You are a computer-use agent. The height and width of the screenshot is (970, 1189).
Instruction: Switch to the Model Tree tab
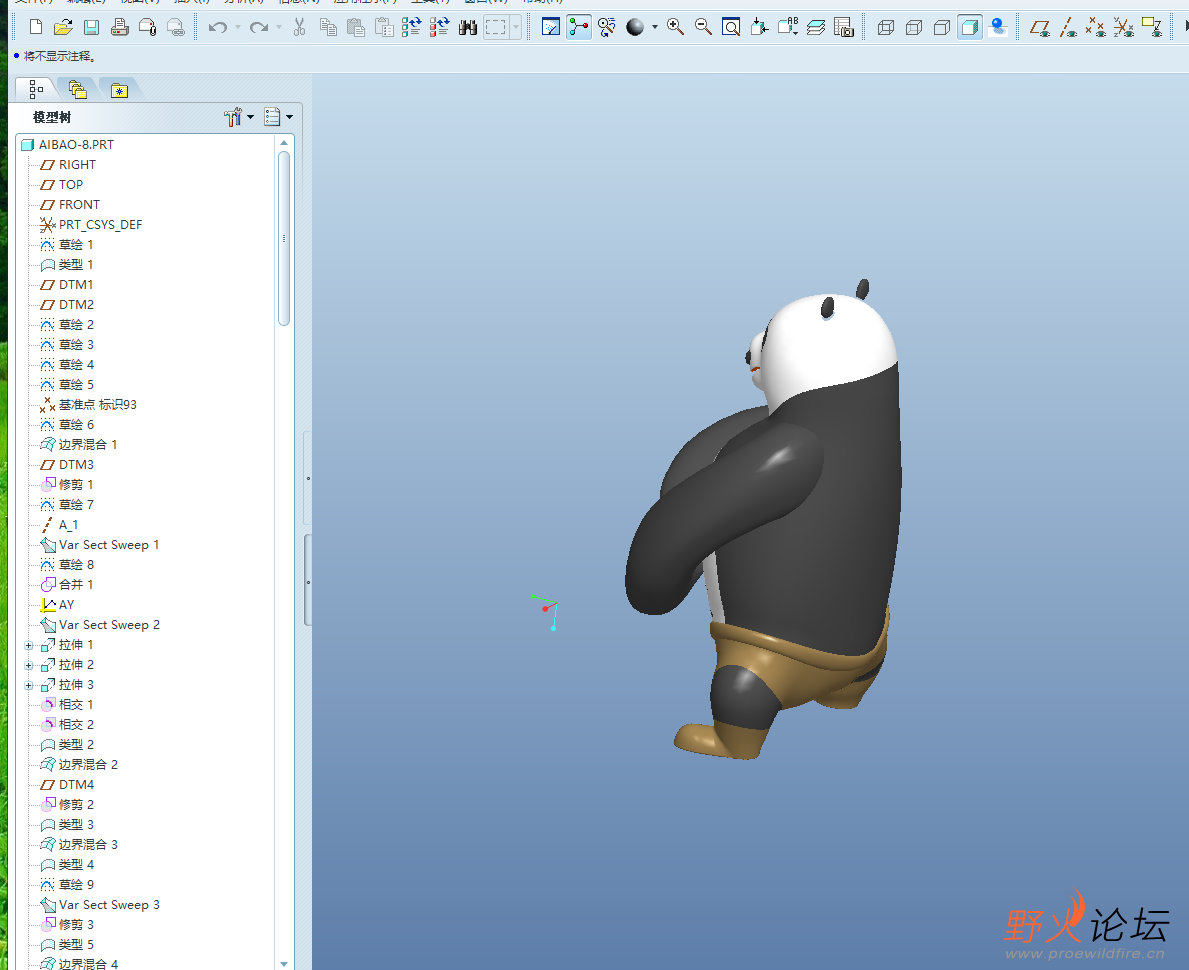36,89
